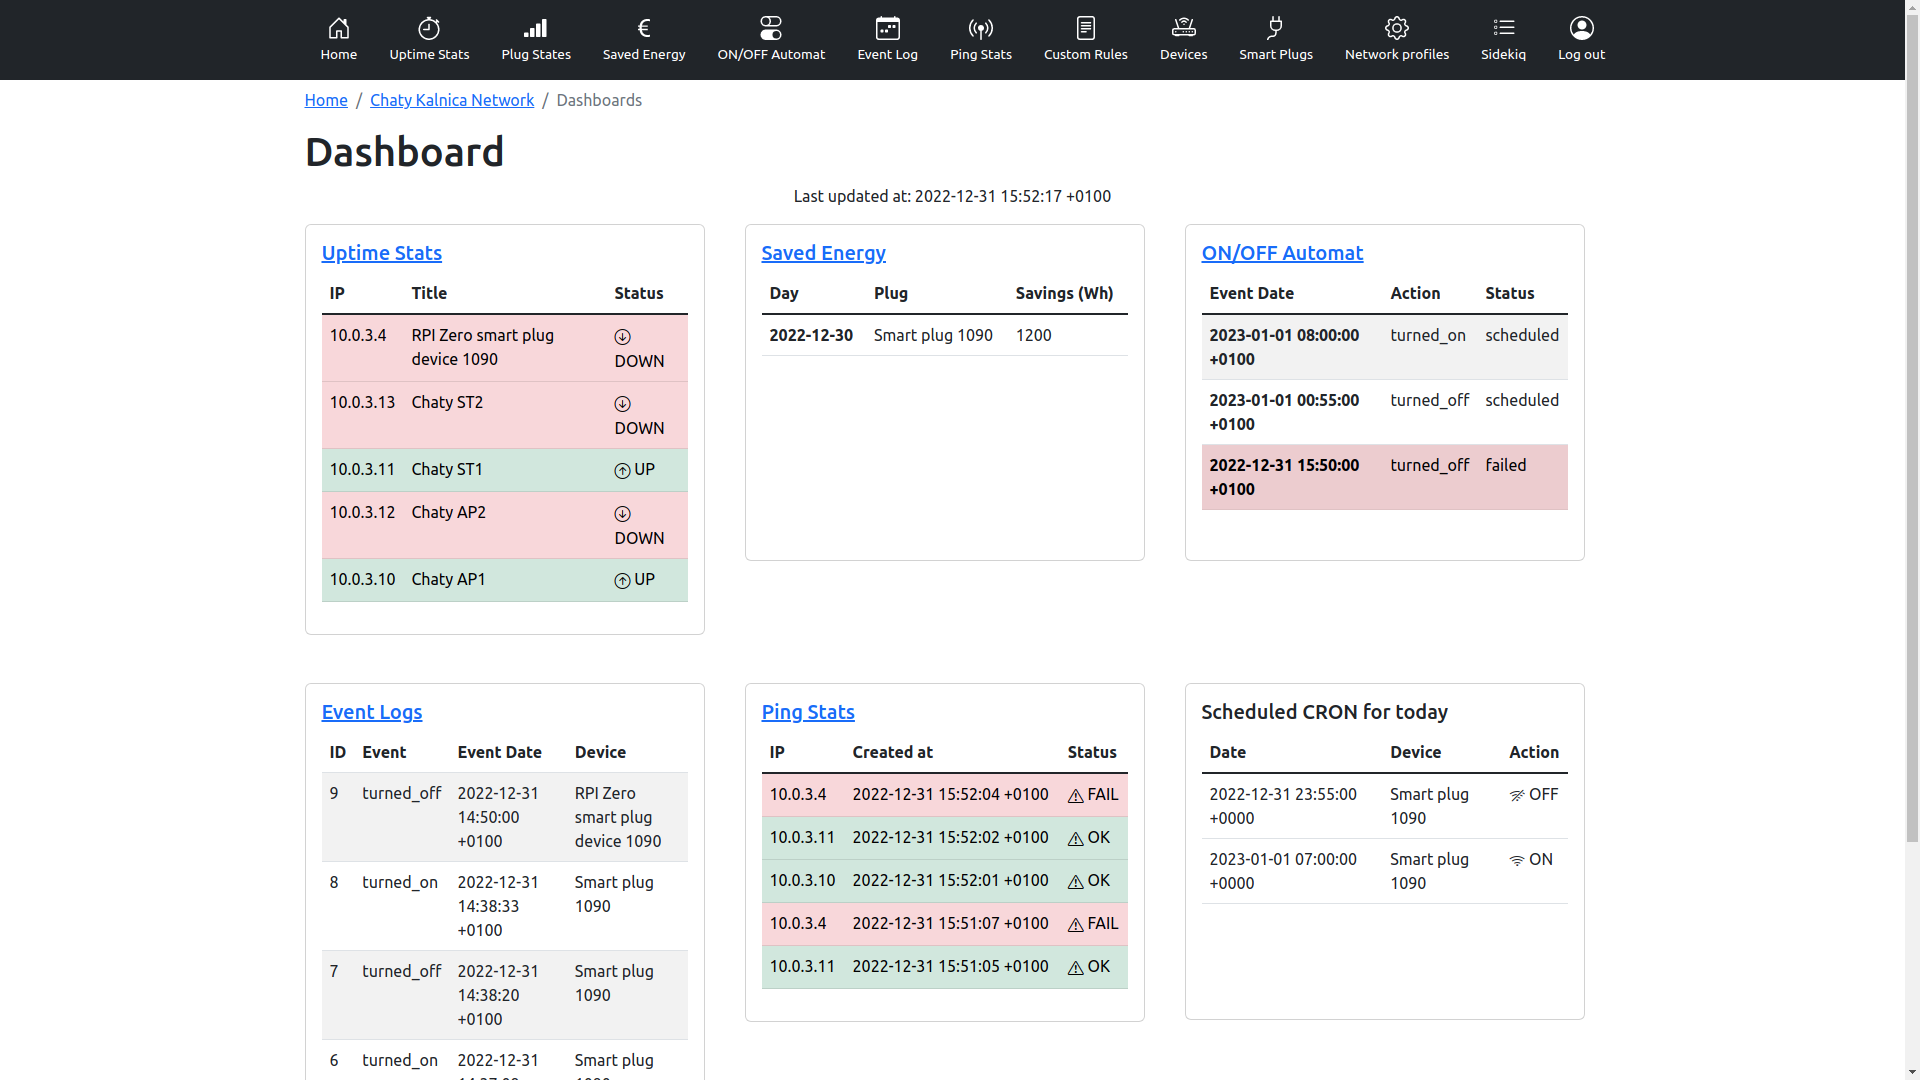
Task: Open Uptime Stats stopwatch icon
Action: (x=429, y=28)
